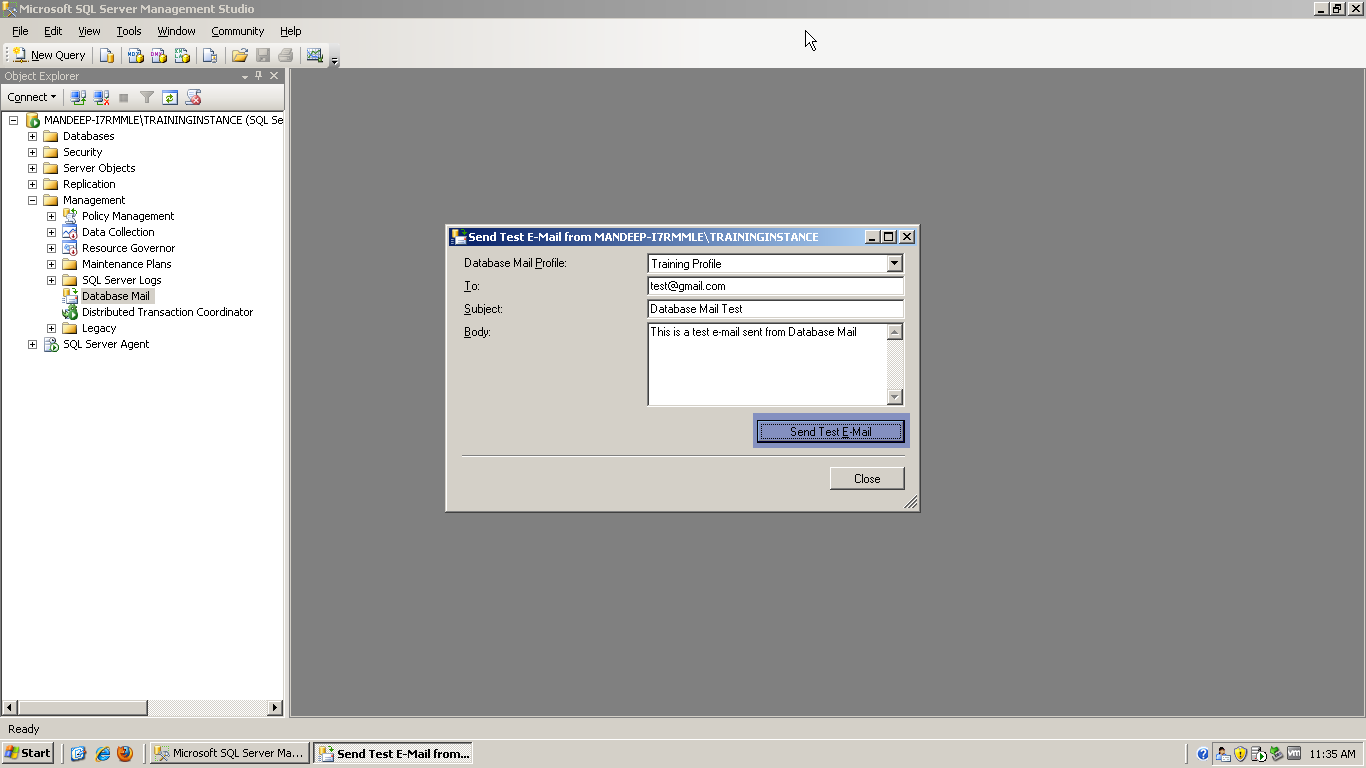
Task: Open a Database Engine Query from toolbar
Action: pyautogui.click(x=107, y=55)
